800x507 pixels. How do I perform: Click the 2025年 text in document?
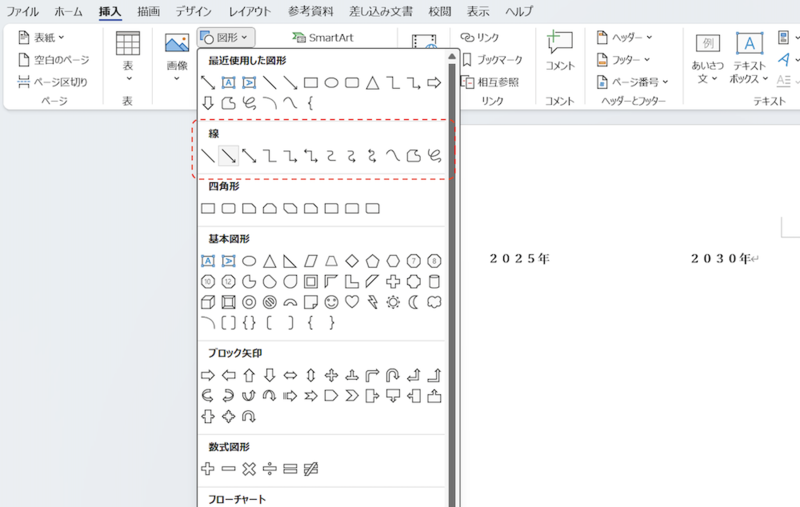519,259
